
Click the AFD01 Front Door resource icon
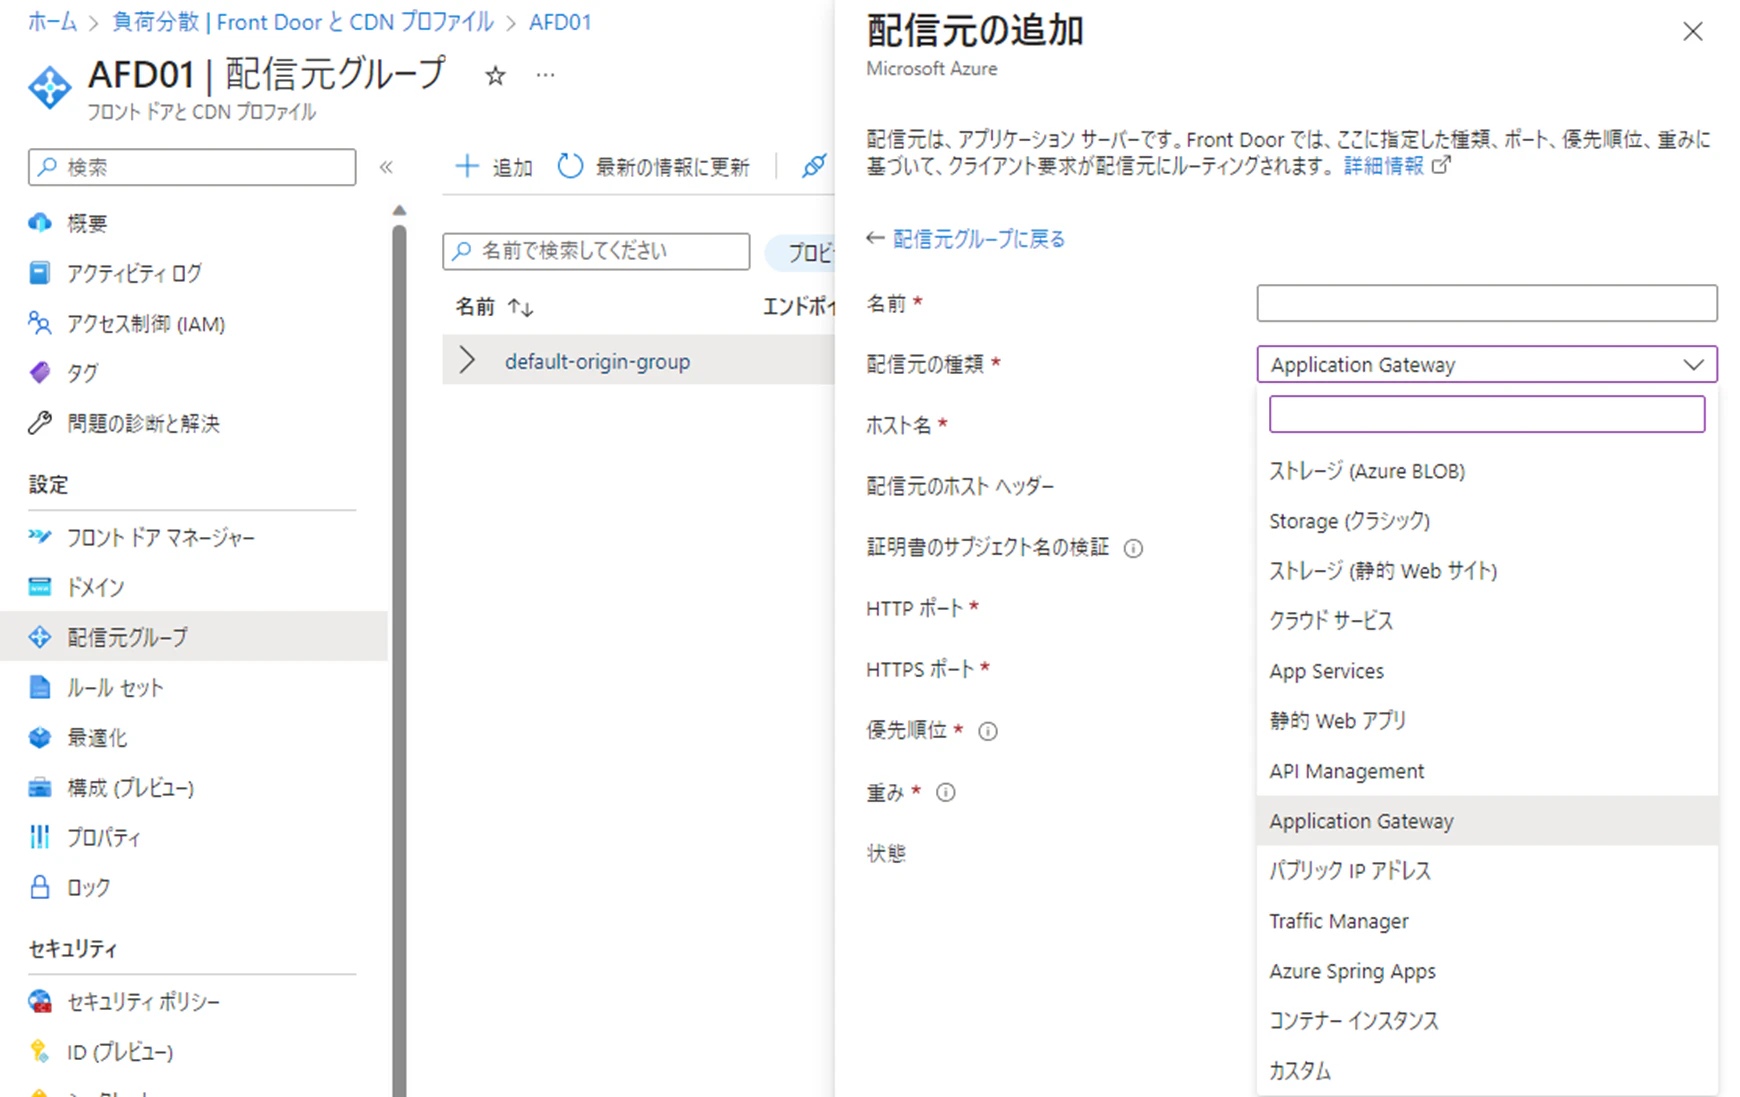pyautogui.click(x=49, y=88)
